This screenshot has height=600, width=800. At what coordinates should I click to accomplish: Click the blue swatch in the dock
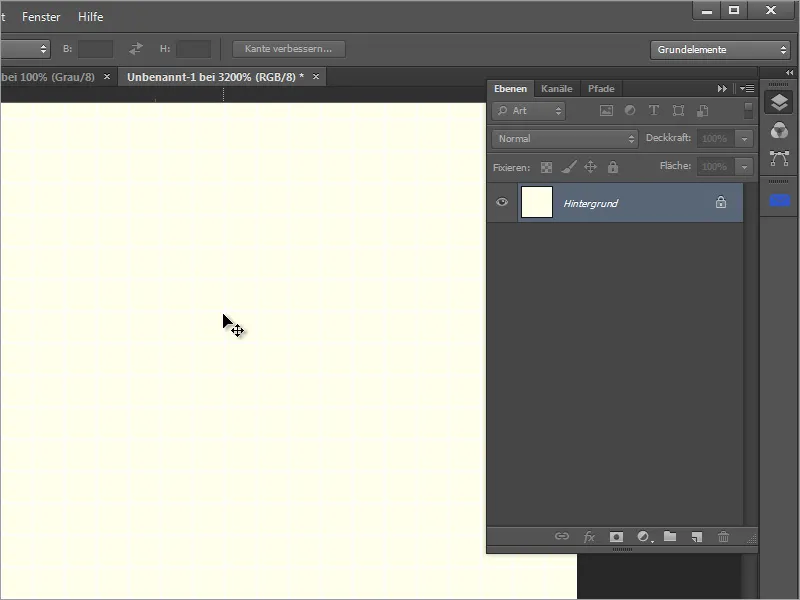point(780,201)
